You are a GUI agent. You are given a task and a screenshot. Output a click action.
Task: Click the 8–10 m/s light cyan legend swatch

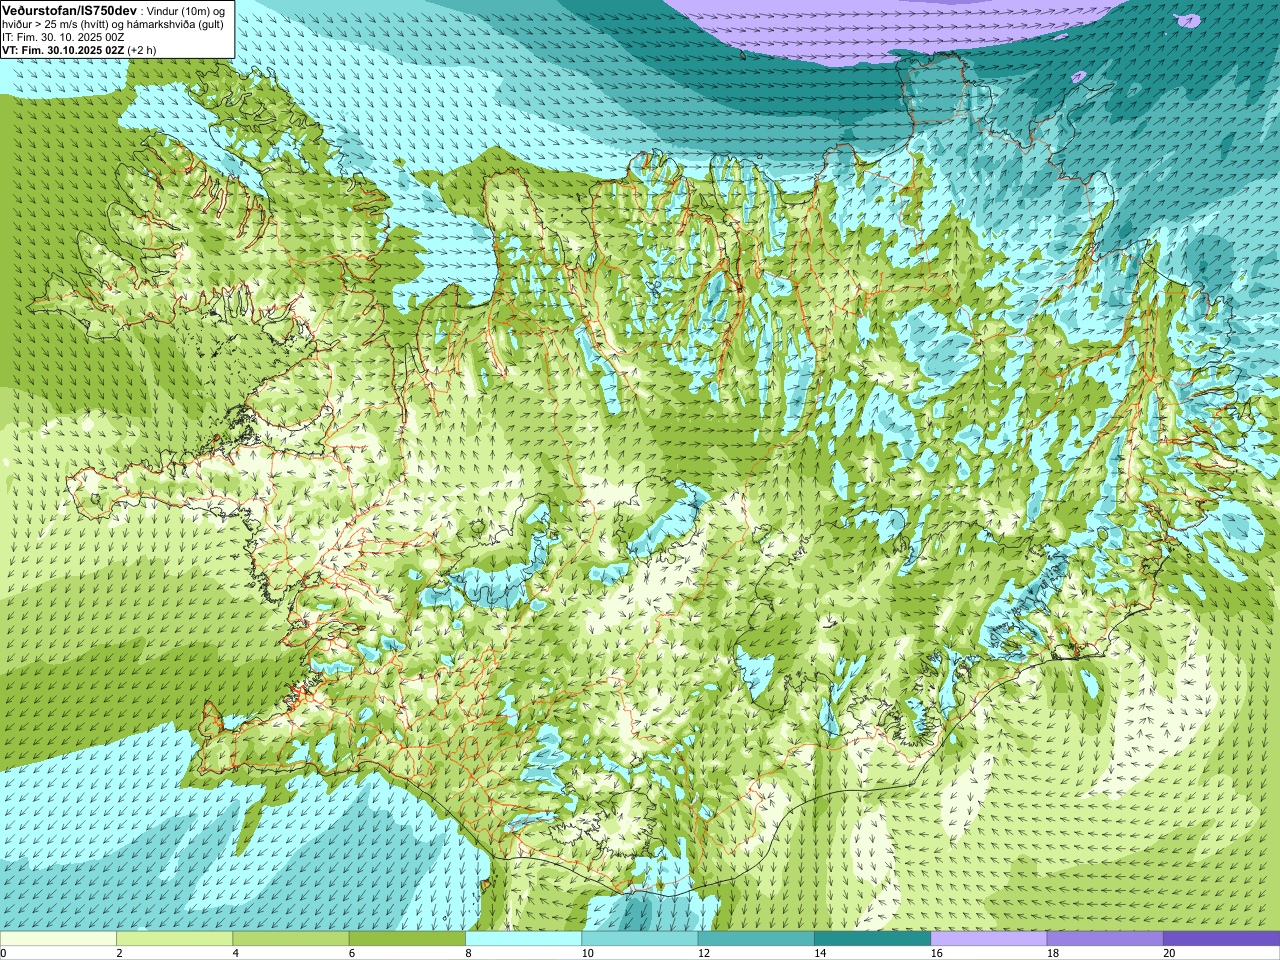click(x=523, y=939)
